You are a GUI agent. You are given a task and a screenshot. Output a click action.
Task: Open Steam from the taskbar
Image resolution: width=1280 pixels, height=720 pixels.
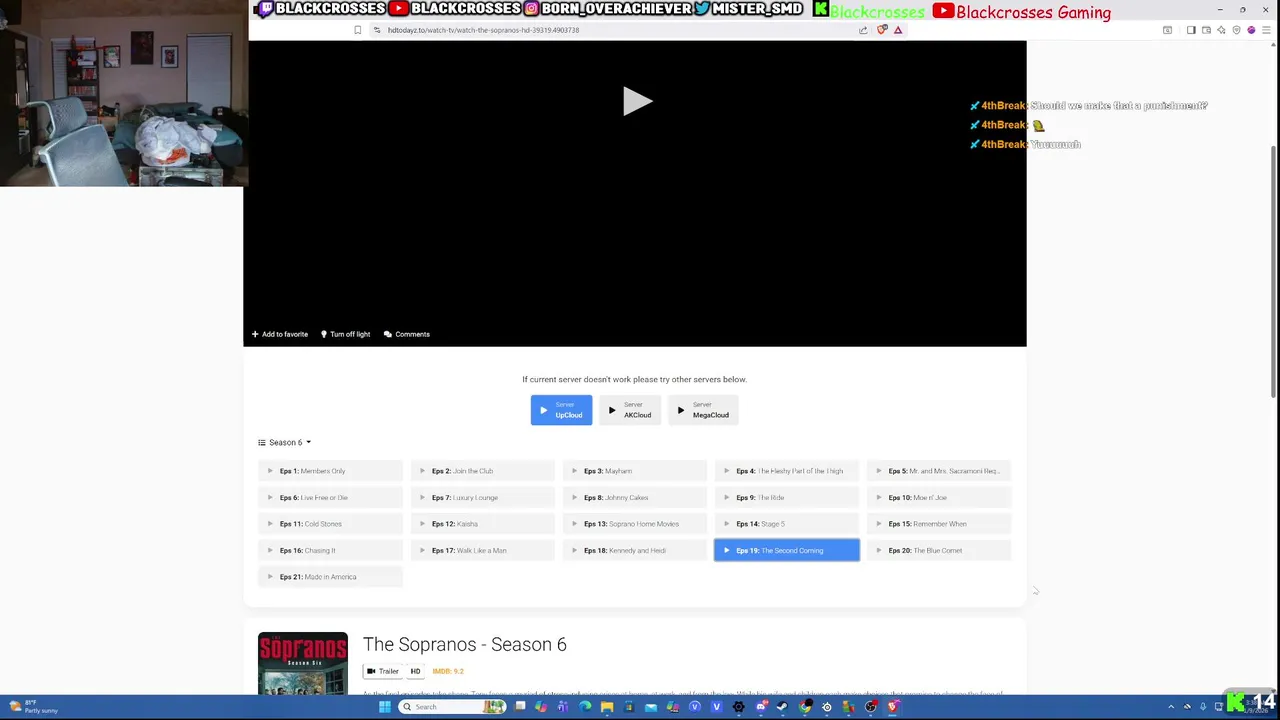tap(782, 707)
